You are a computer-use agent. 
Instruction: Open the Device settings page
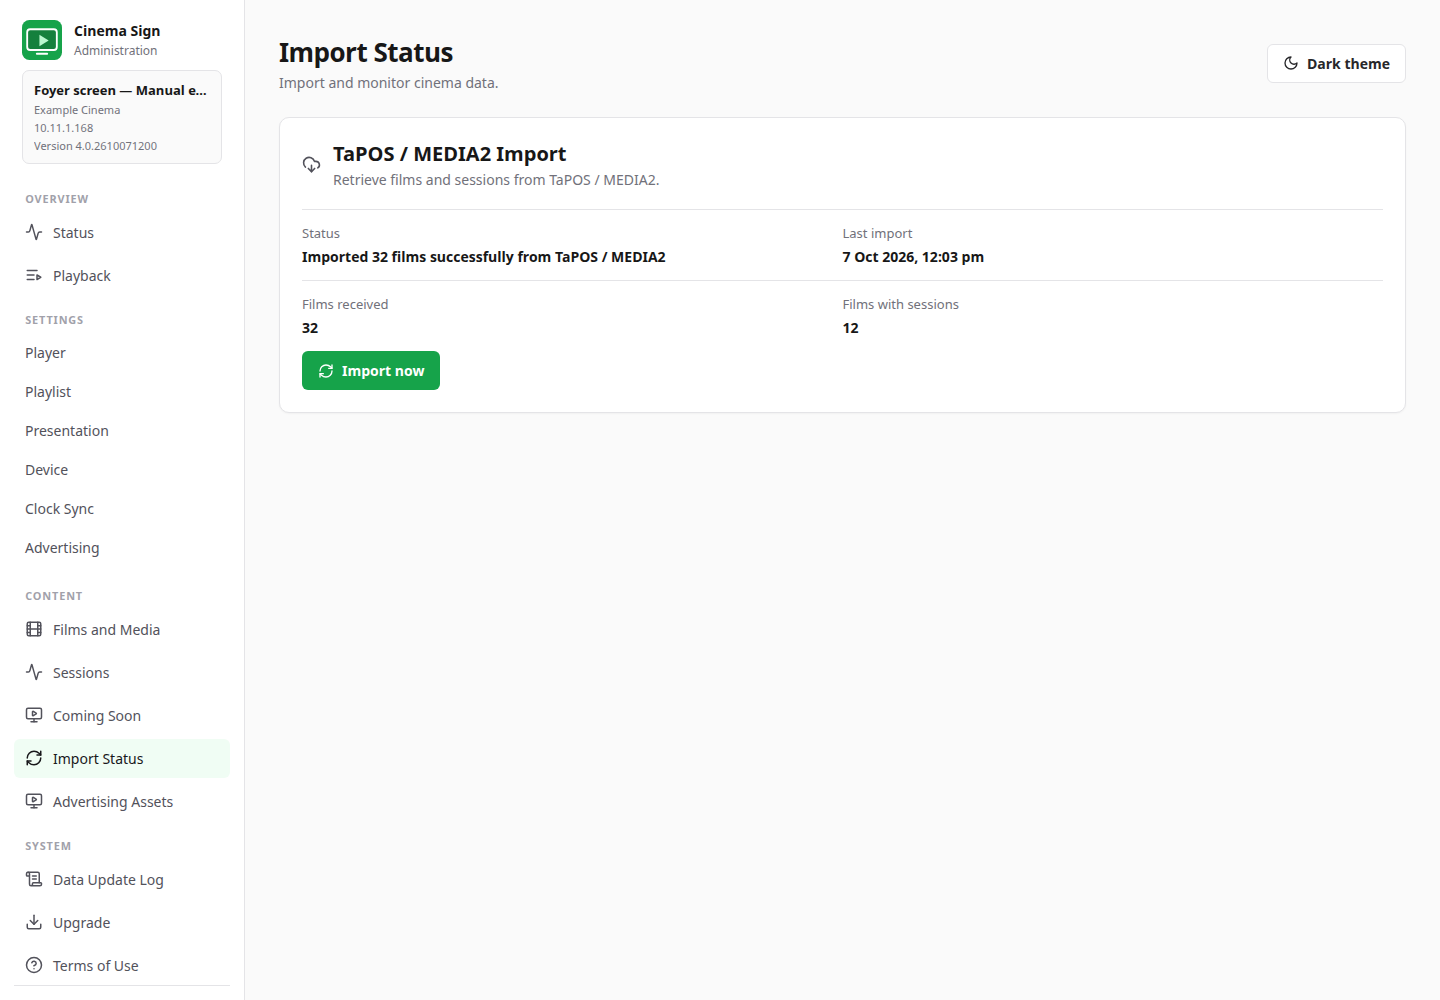(122, 470)
